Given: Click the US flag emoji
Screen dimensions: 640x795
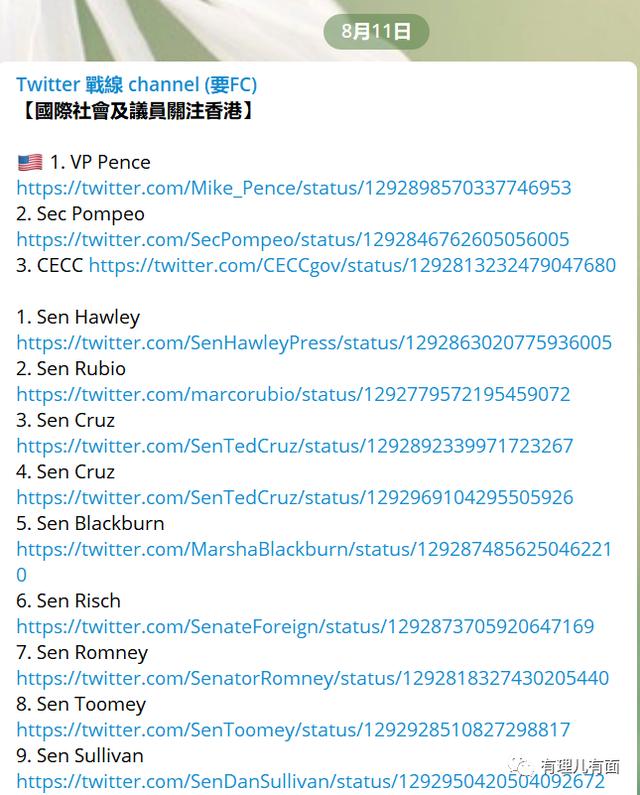Looking at the screenshot, I should click(x=29, y=162).
